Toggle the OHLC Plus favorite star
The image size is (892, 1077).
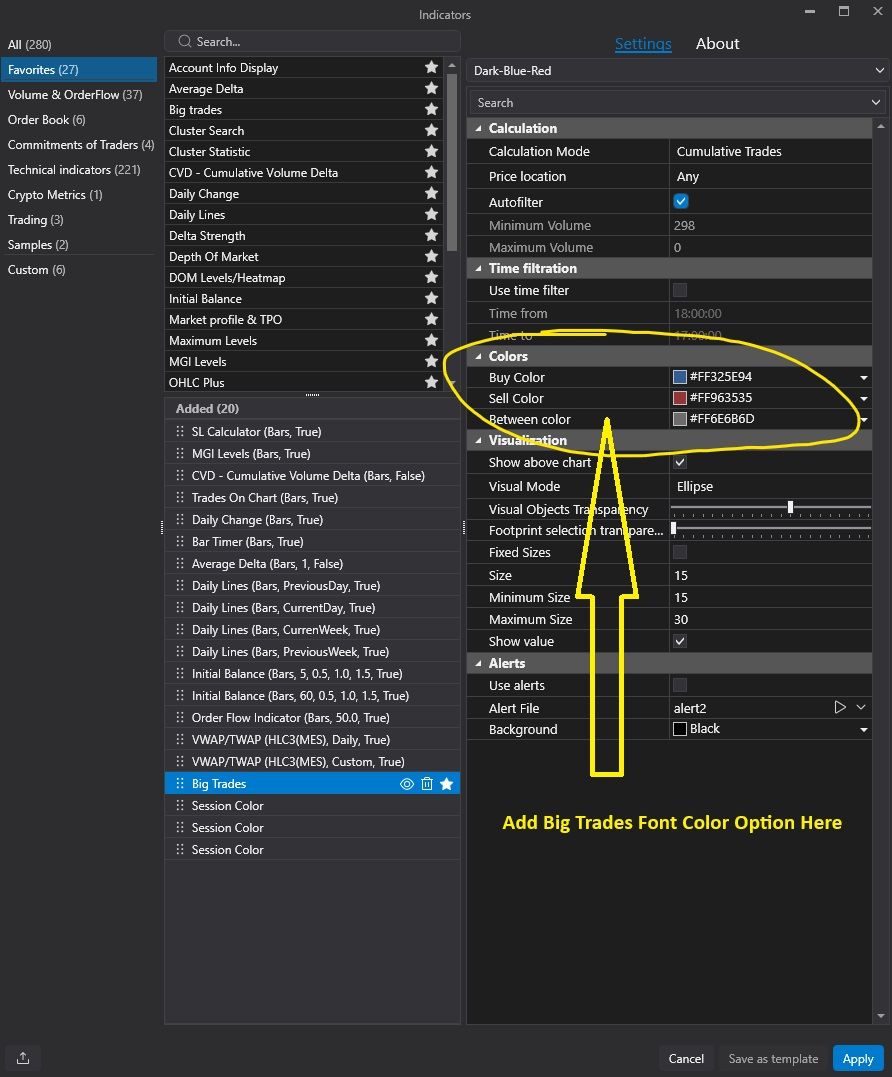pyautogui.click(x=431, y=383)
